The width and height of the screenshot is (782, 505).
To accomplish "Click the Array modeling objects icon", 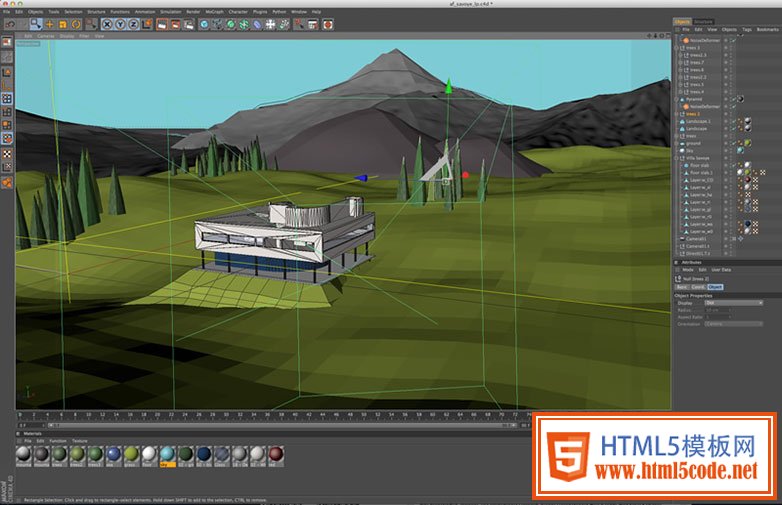I will pyautogui.click(x=244, y=24).
